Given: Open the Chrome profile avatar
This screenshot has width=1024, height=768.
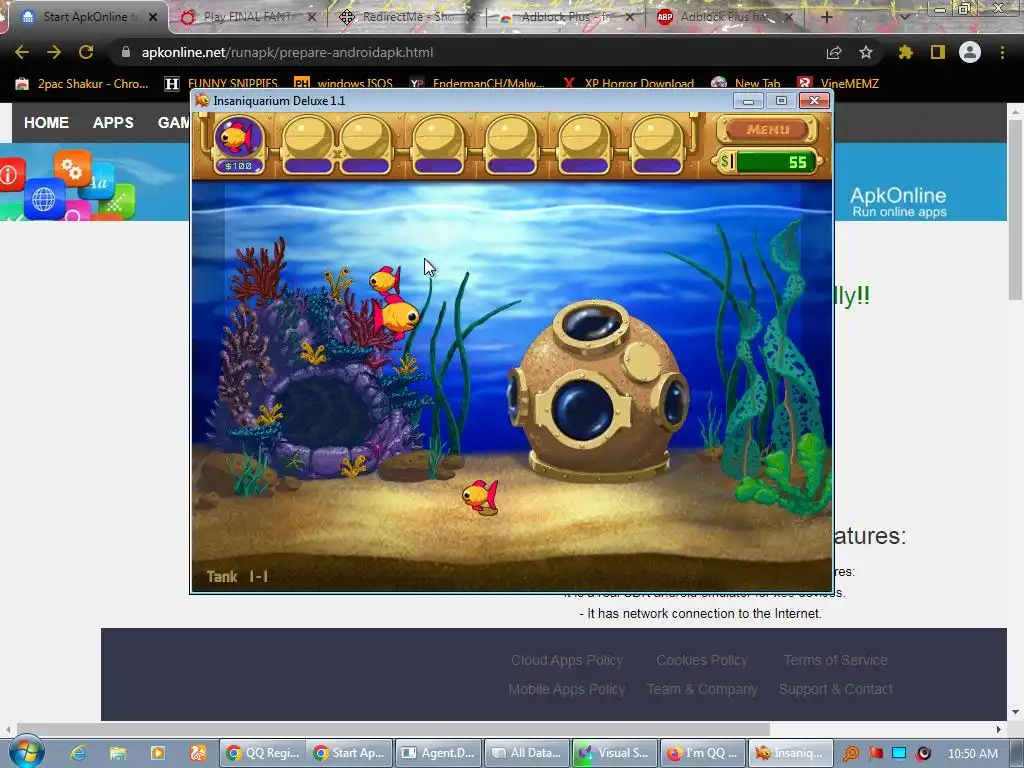Looking at the screenshot, I should point(970,52).
